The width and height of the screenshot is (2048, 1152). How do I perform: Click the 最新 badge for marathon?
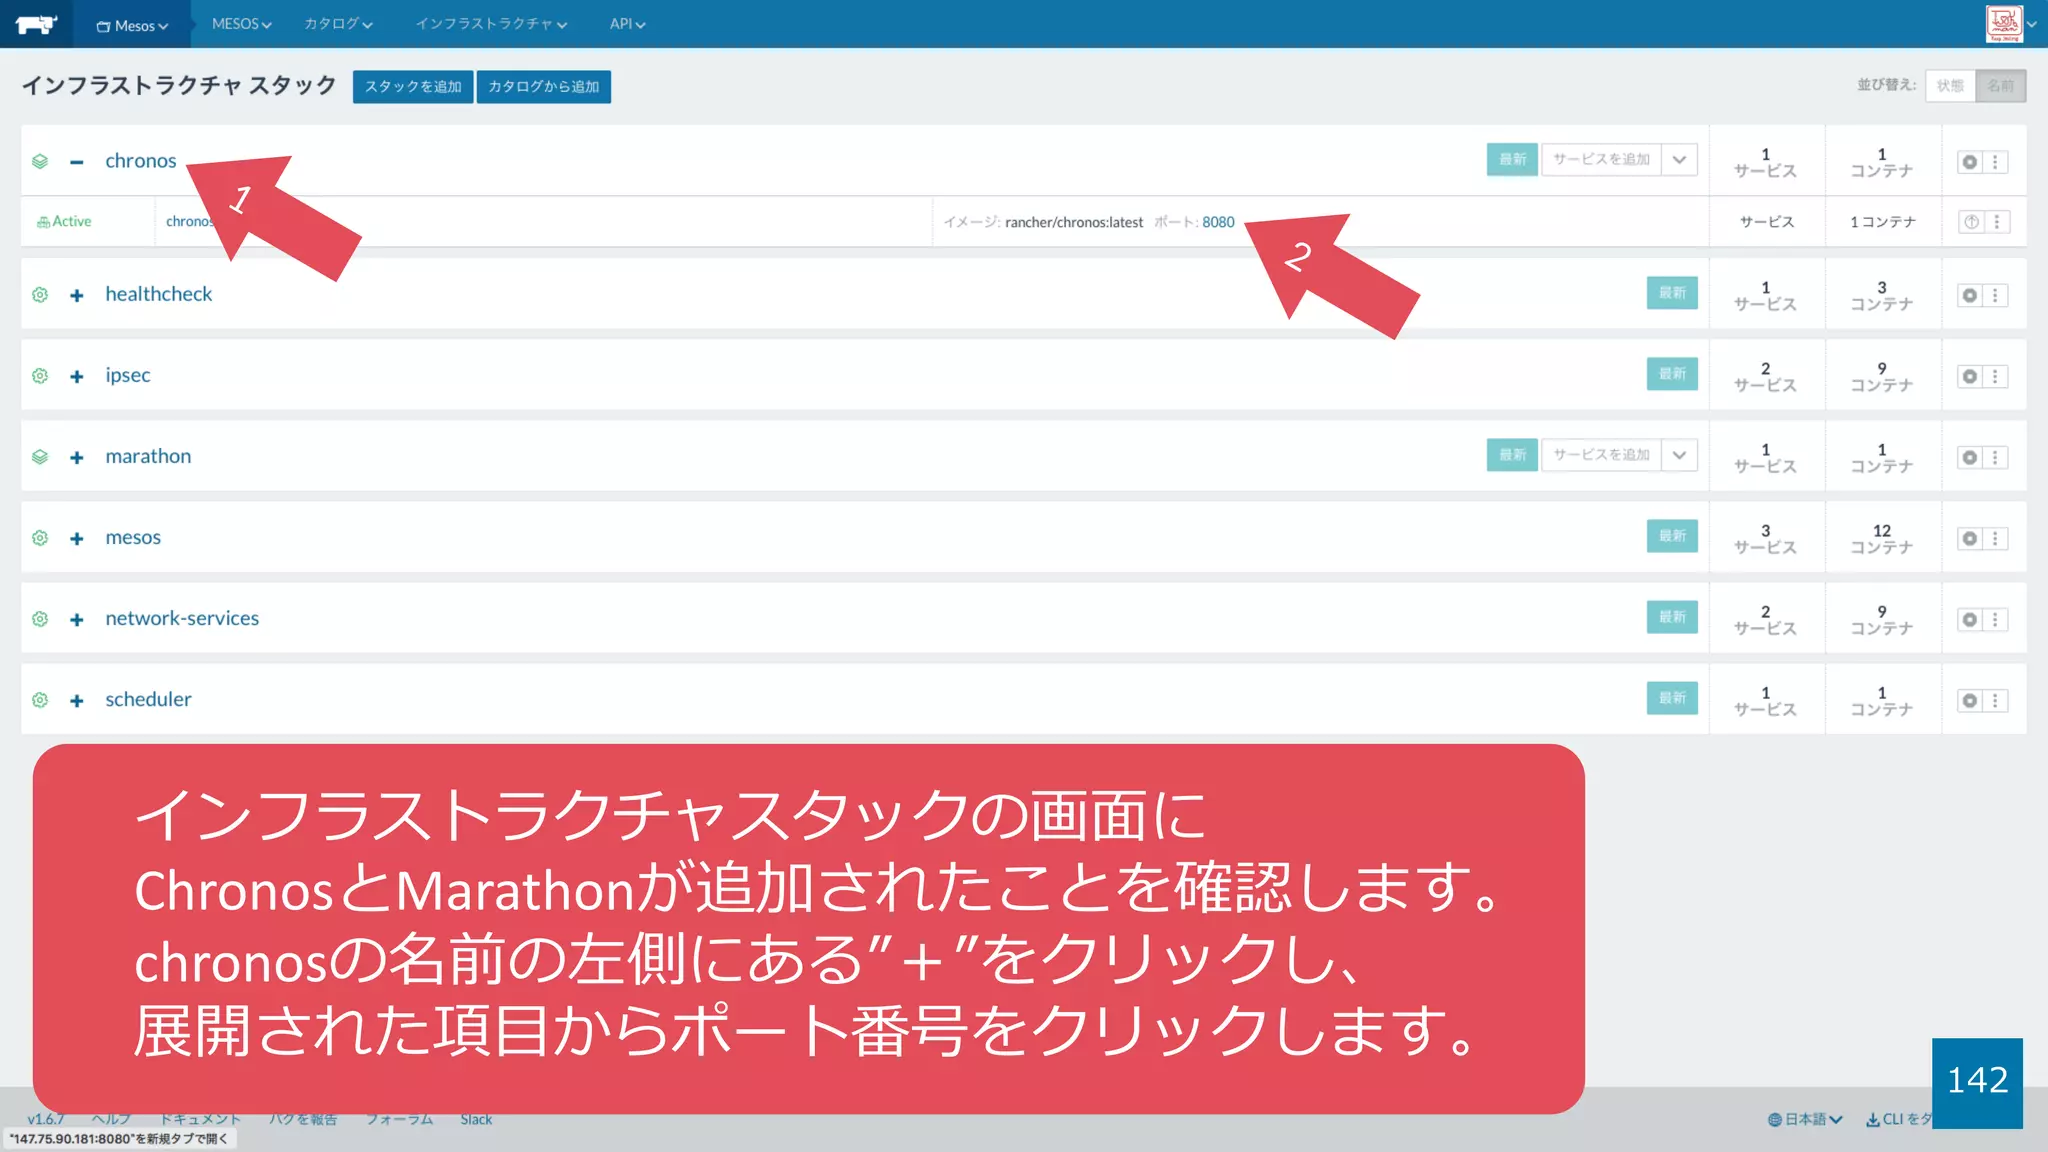(1512, 455)
